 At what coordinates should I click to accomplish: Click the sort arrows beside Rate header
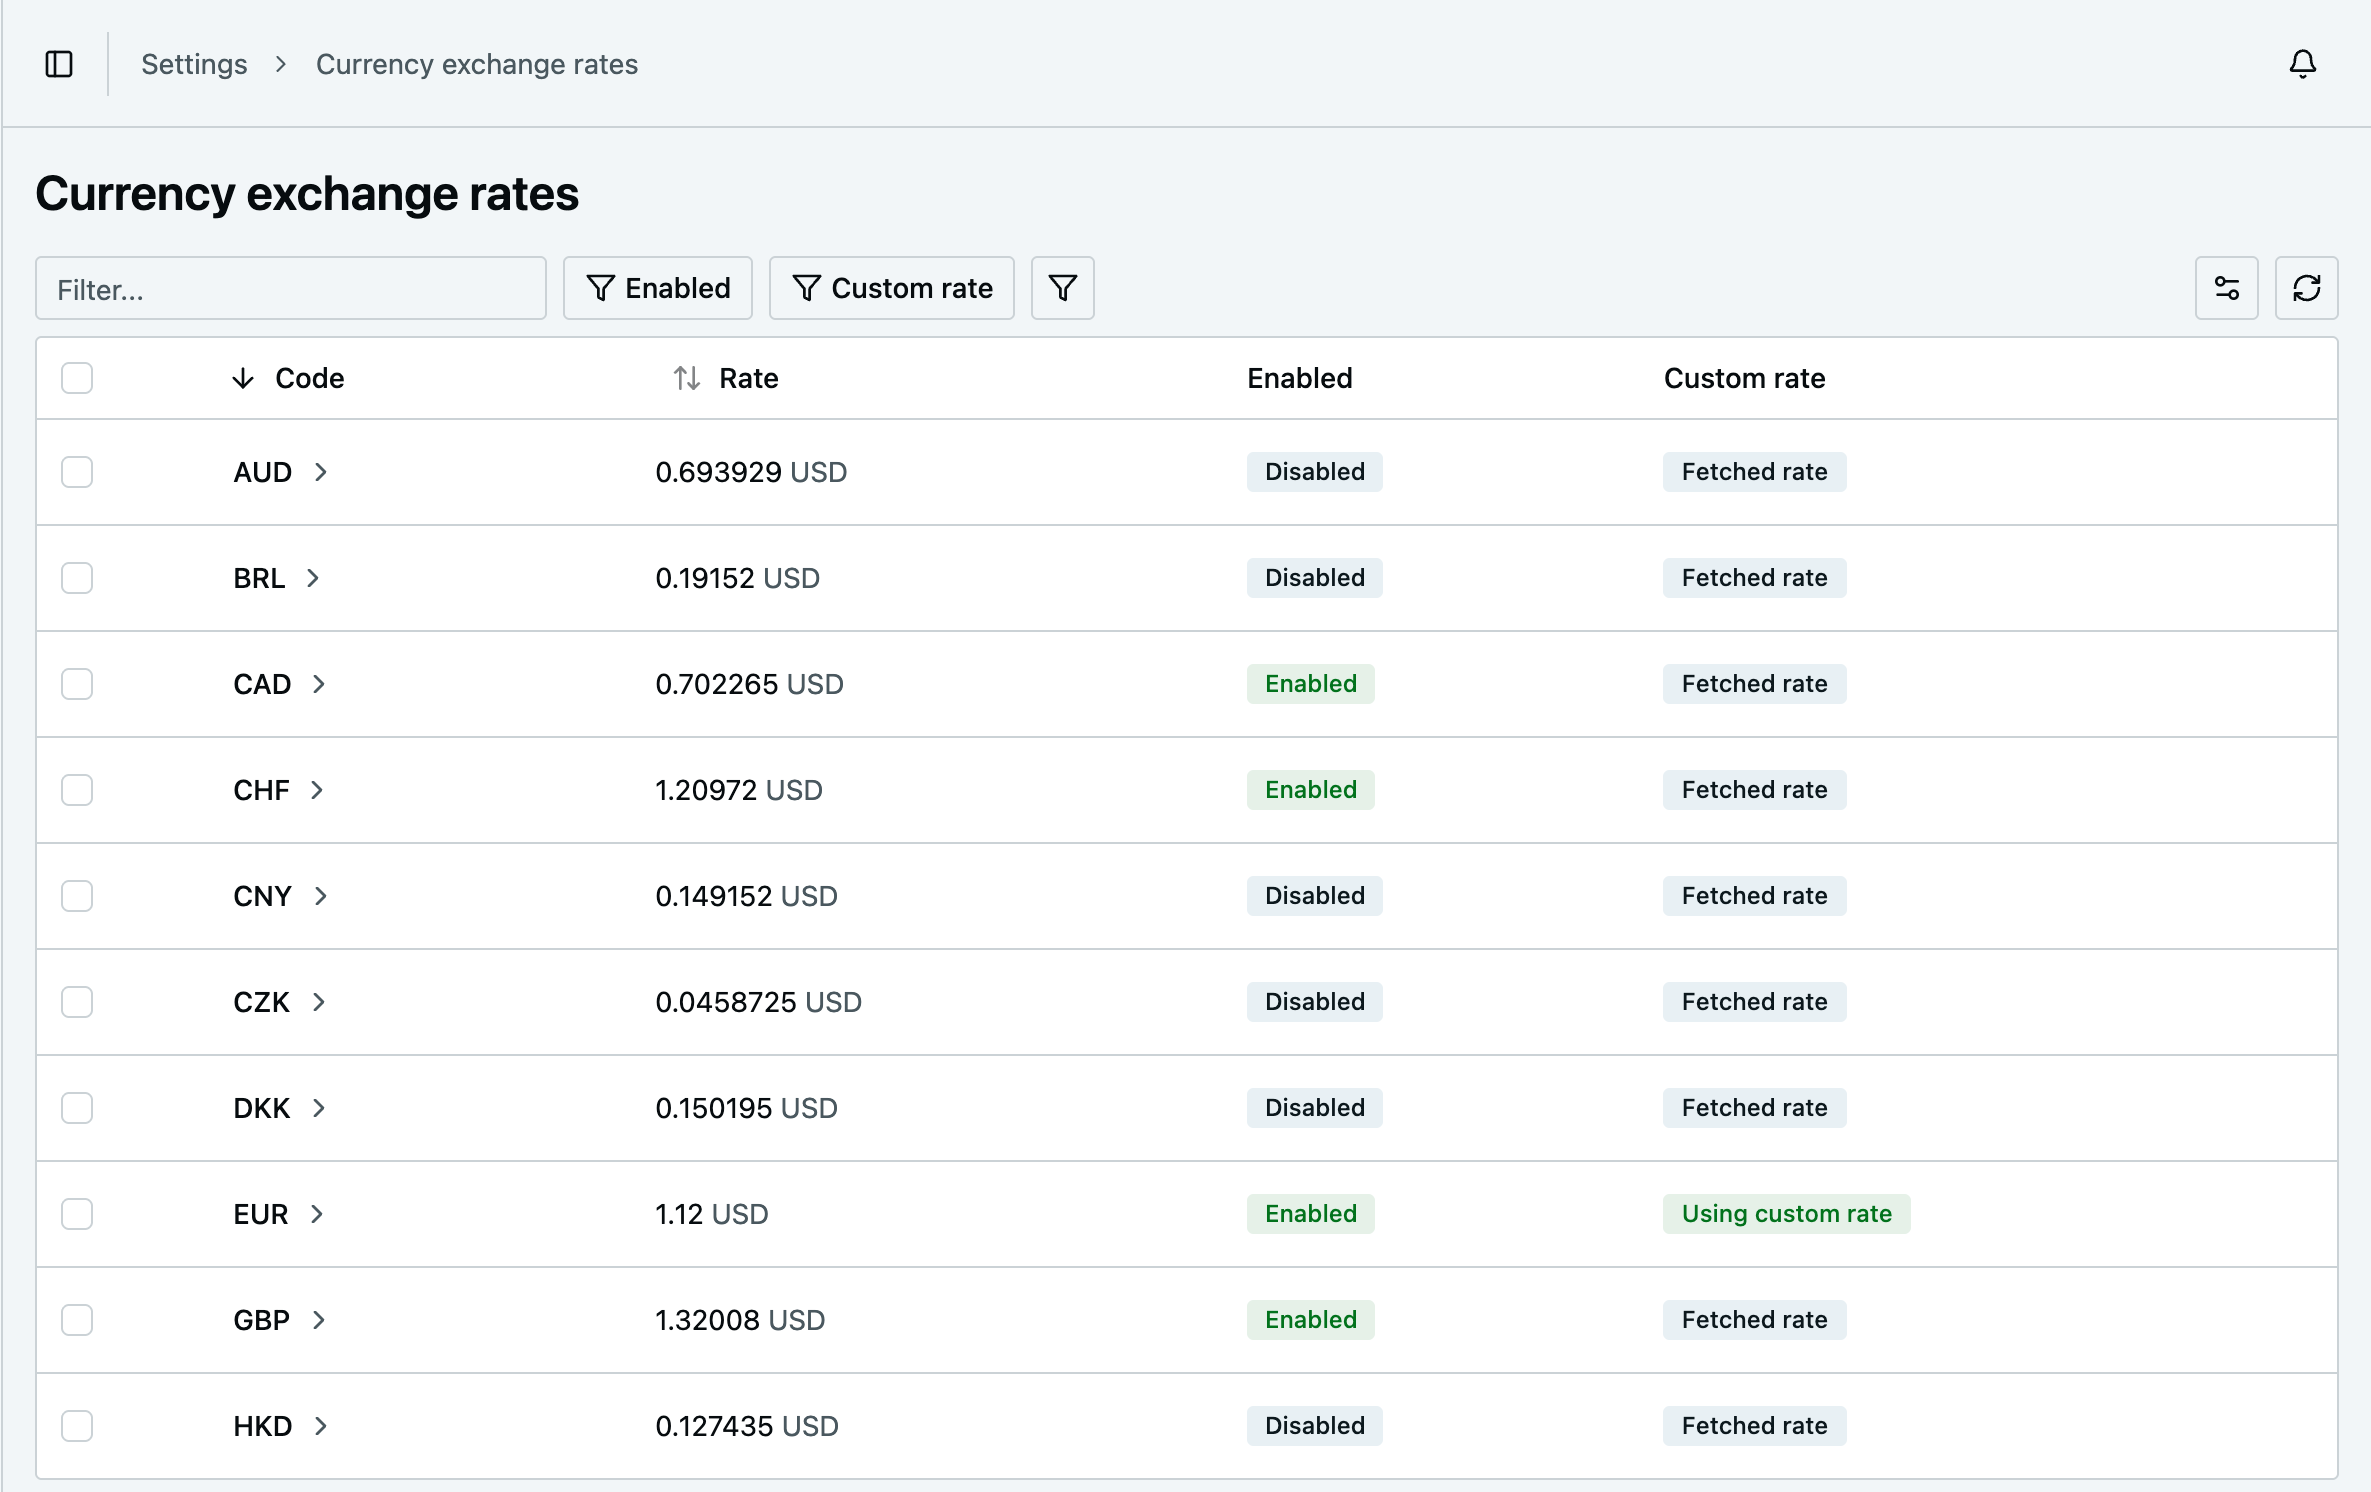pos(686,378)
